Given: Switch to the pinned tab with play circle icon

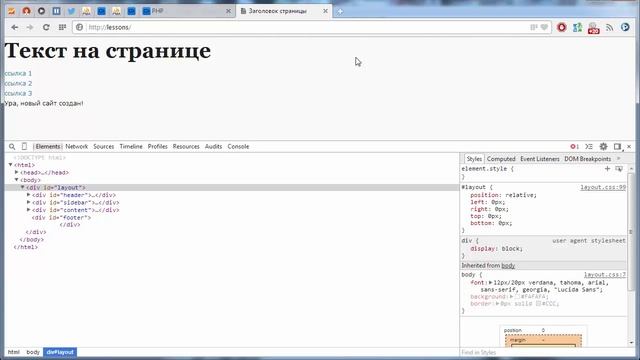Looking at the screenshot, I should click(x=42, y=11).
